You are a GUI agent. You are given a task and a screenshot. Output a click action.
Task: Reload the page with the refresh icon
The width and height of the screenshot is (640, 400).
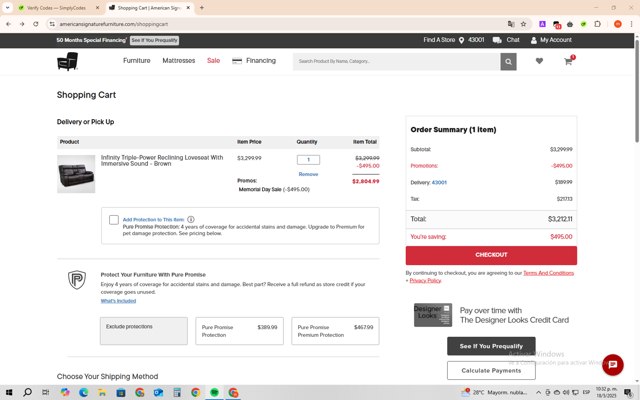coord(36,24)
